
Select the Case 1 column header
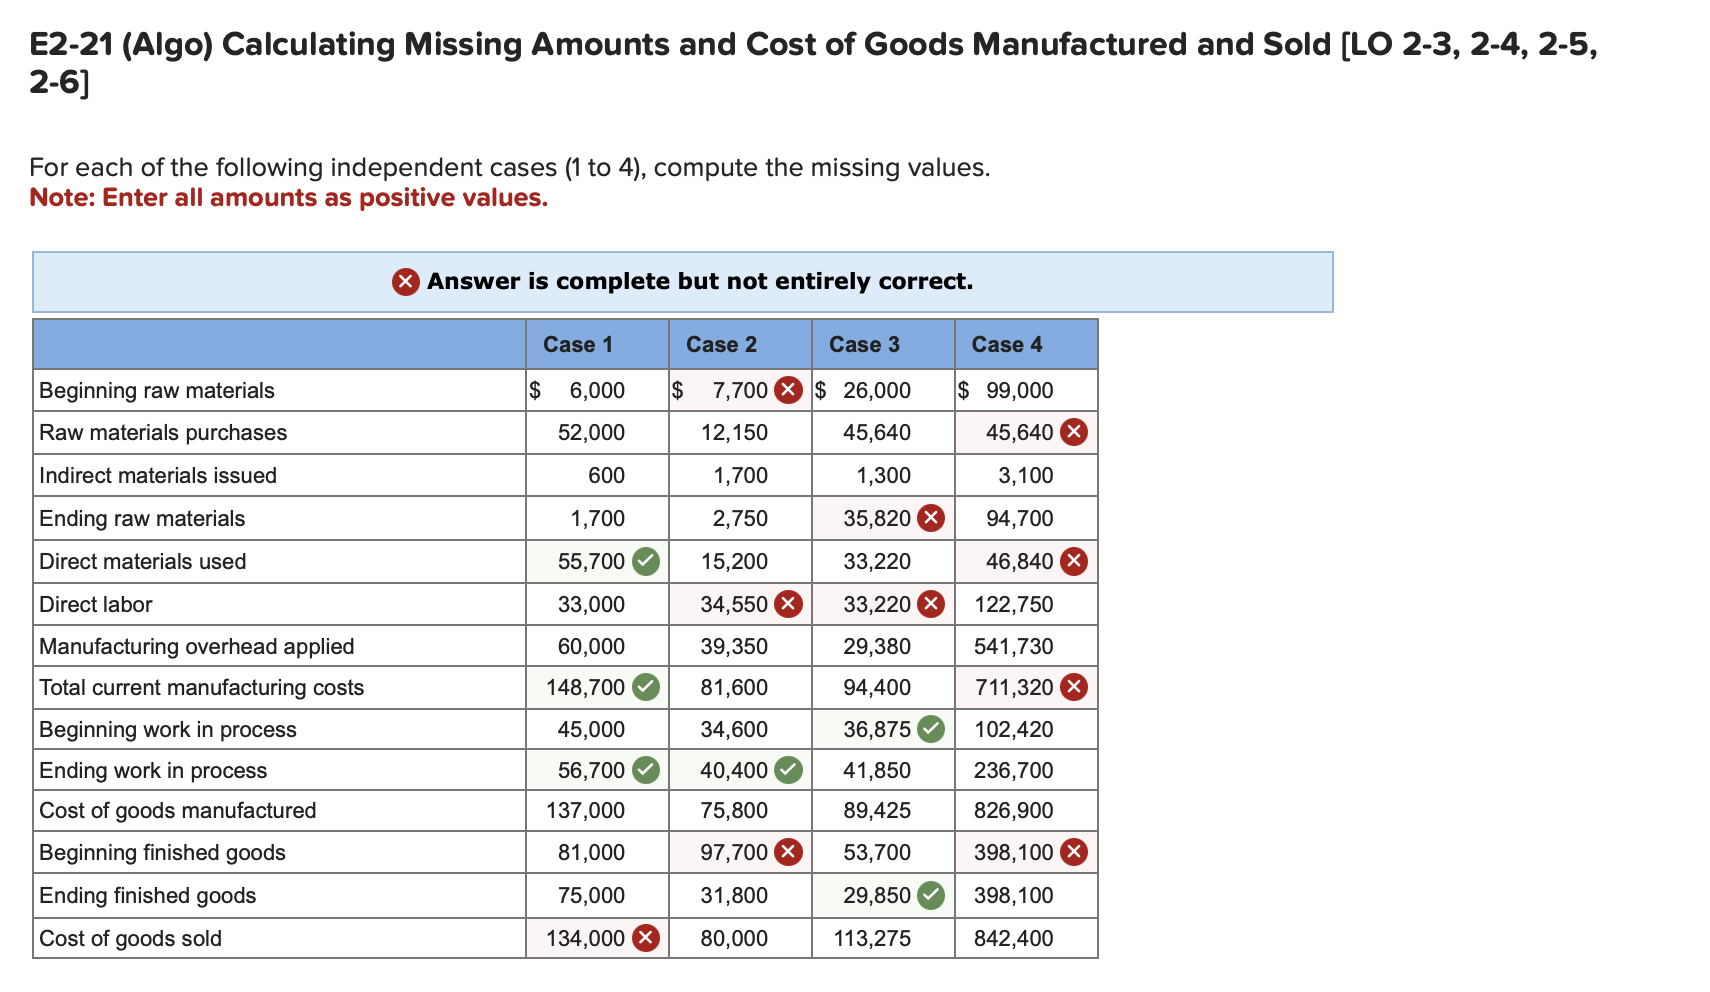577,343
